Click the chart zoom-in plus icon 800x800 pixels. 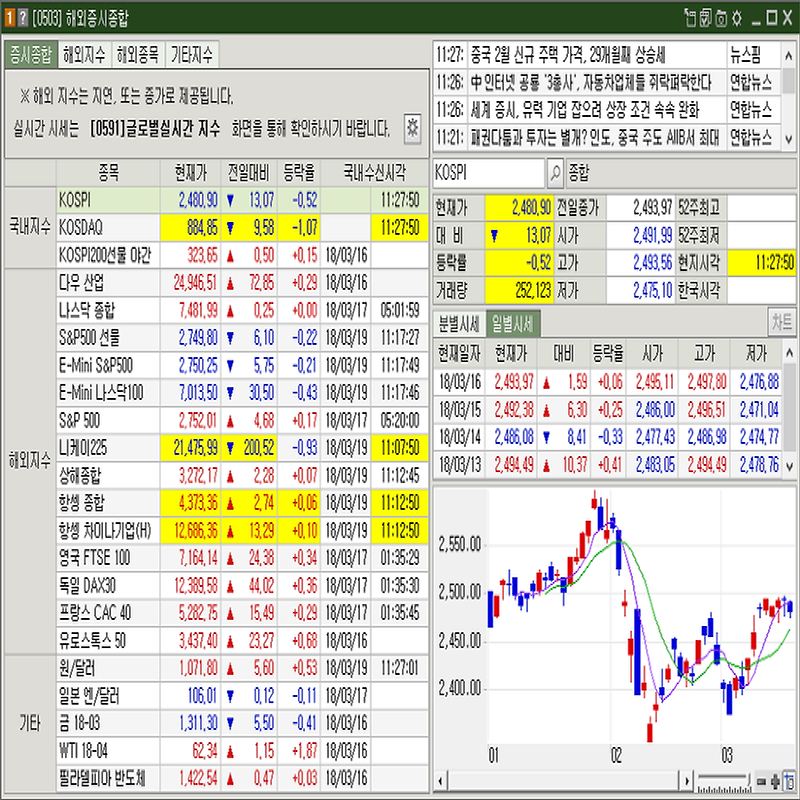[x=775, y=780]
